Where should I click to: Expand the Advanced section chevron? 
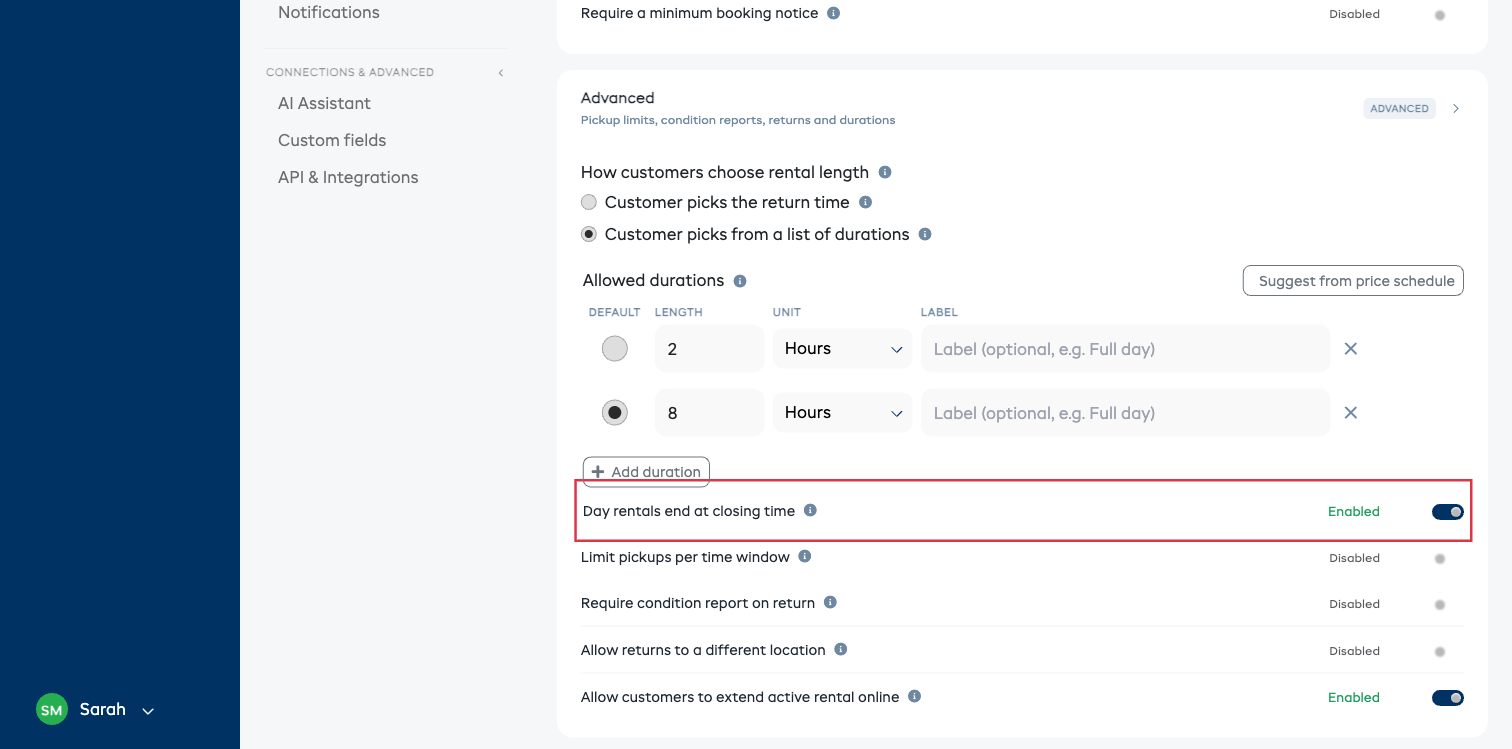click(1456, 108)
